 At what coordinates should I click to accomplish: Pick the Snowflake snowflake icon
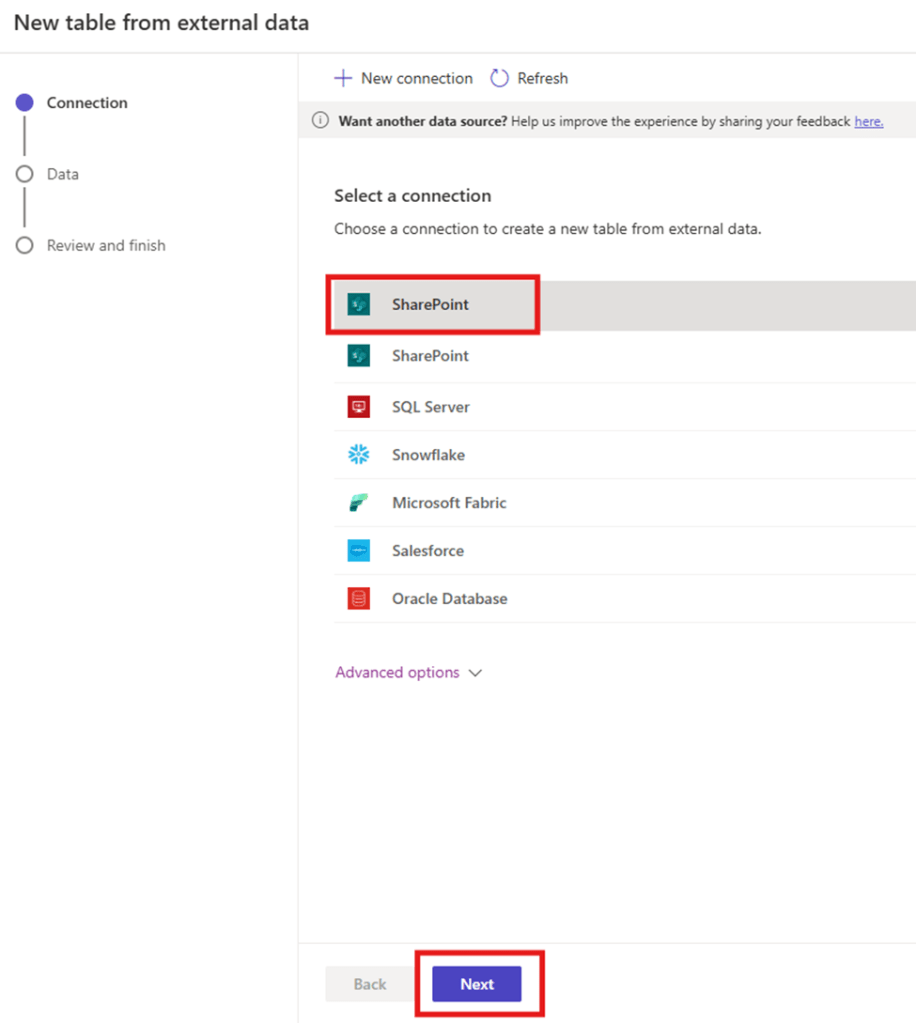(358, 455)
